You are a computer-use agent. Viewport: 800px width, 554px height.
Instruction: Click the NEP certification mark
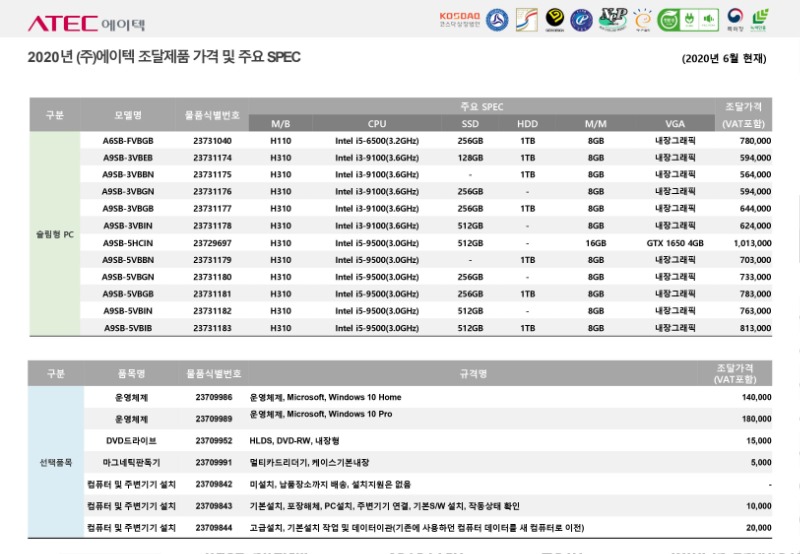613,19
